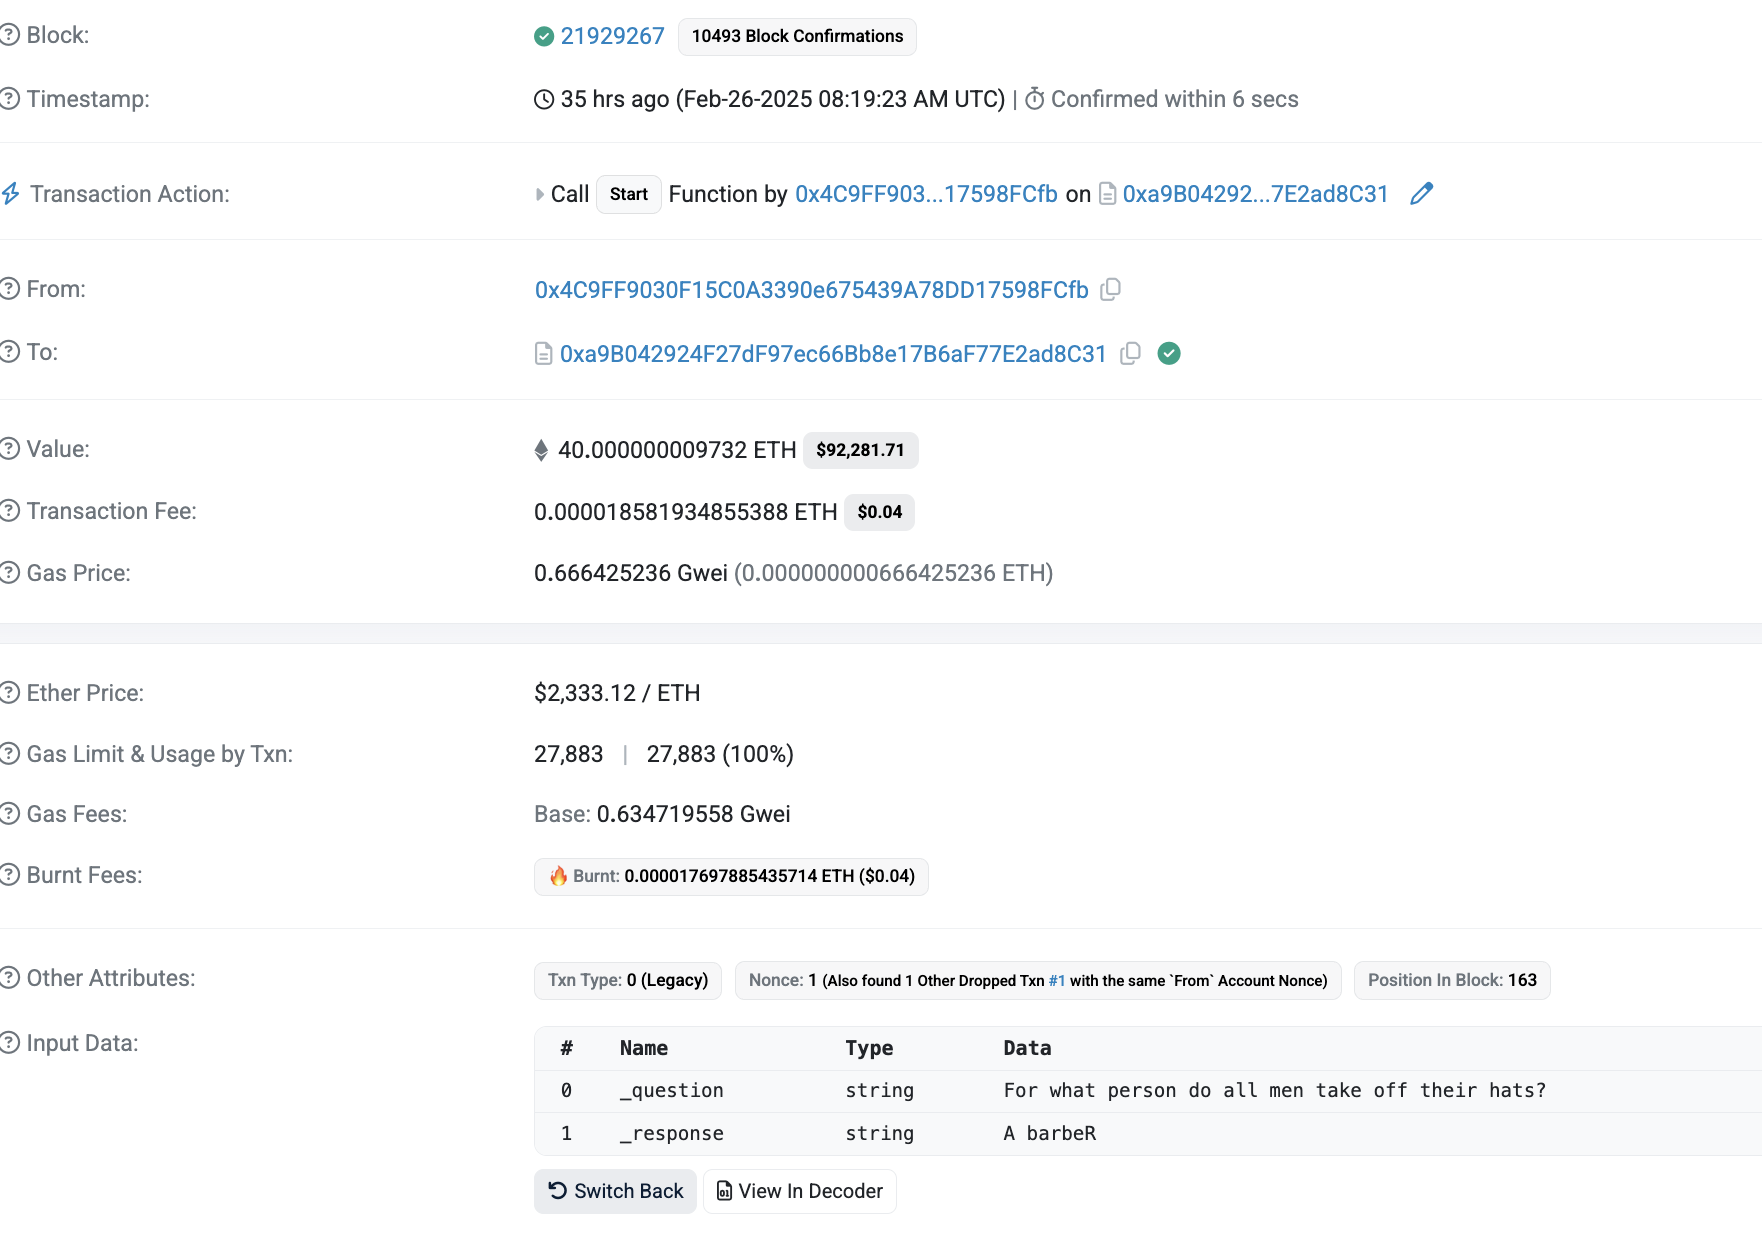
Task: Click the help icon beside Input Data
Action: tap(10, 1043)
